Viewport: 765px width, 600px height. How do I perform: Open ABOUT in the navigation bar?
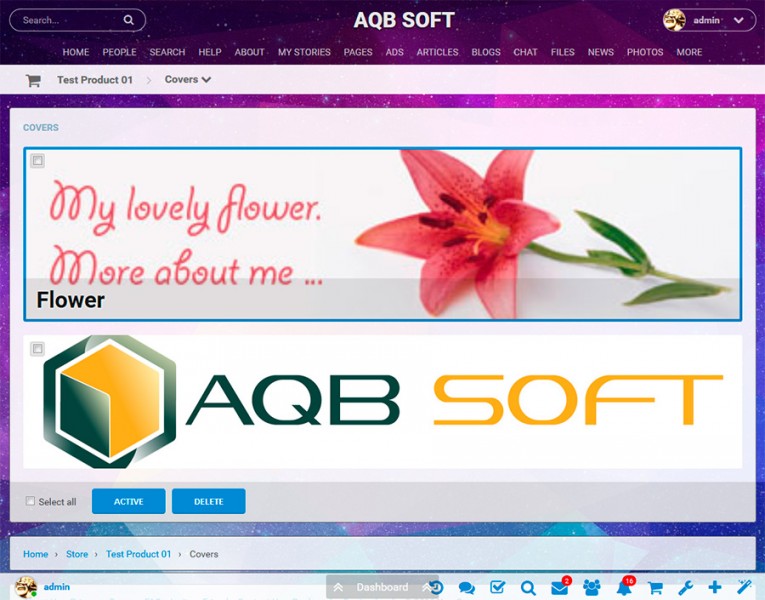[249, 52]
